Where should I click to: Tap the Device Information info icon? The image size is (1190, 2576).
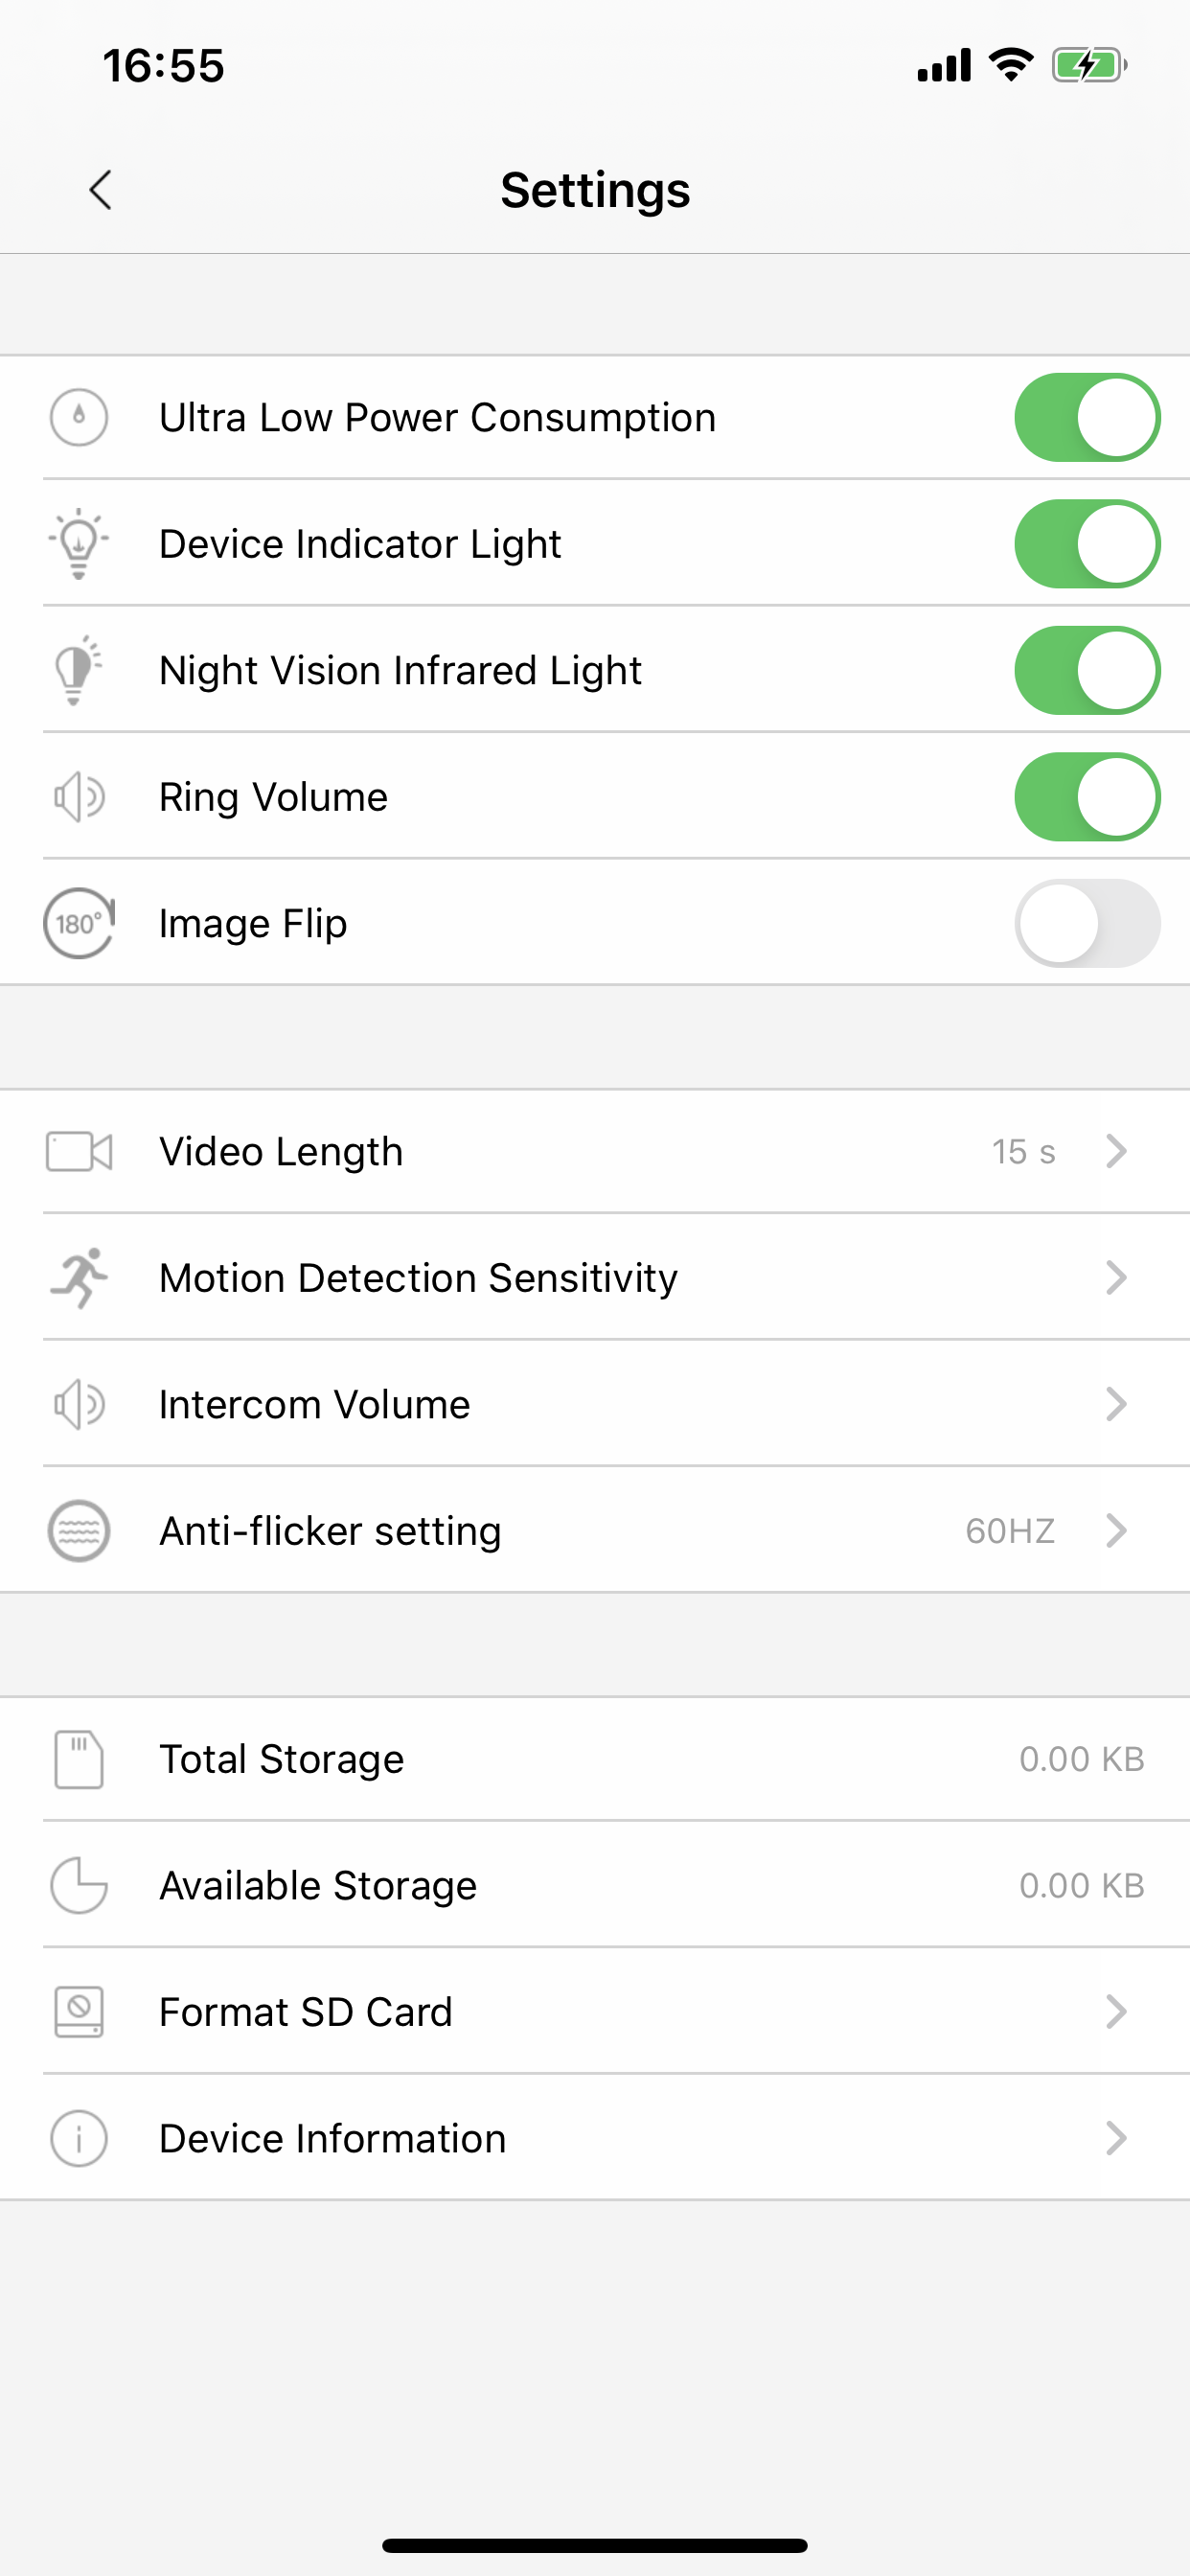[x=79, y=2138]
